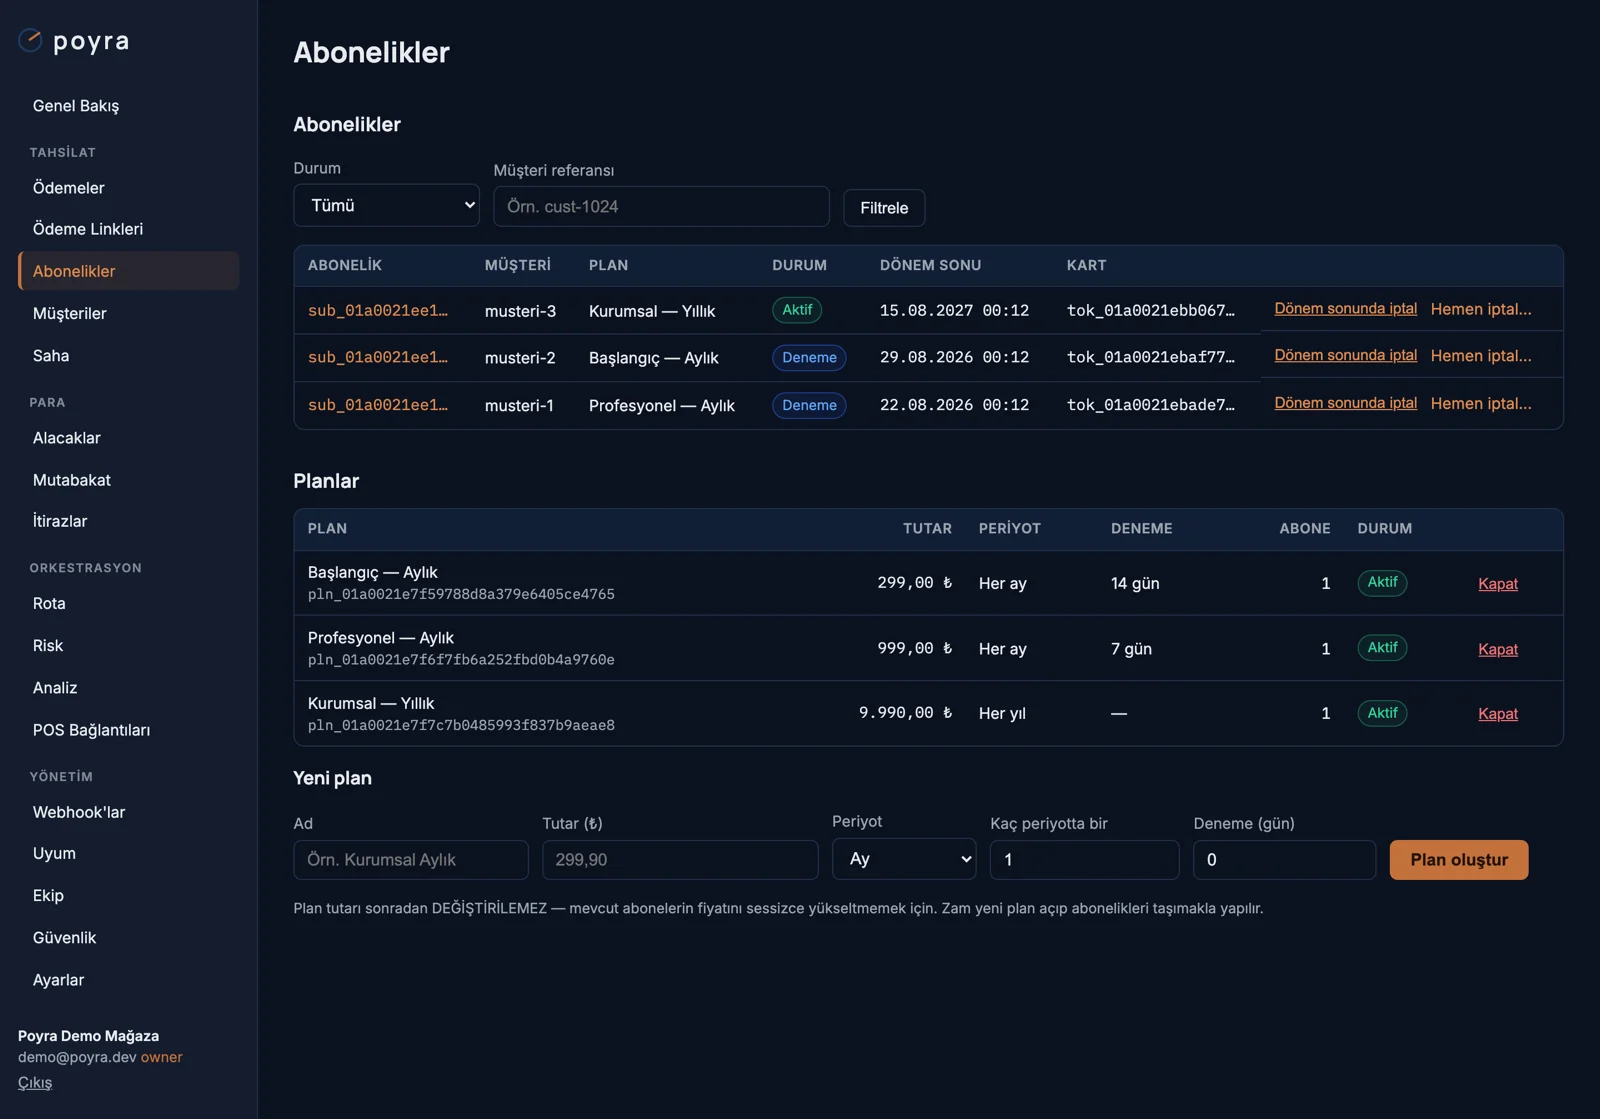Viewport: 1600px width, 1119px height.
Task: Click the poyra logo icon
Action: (30, 40)
